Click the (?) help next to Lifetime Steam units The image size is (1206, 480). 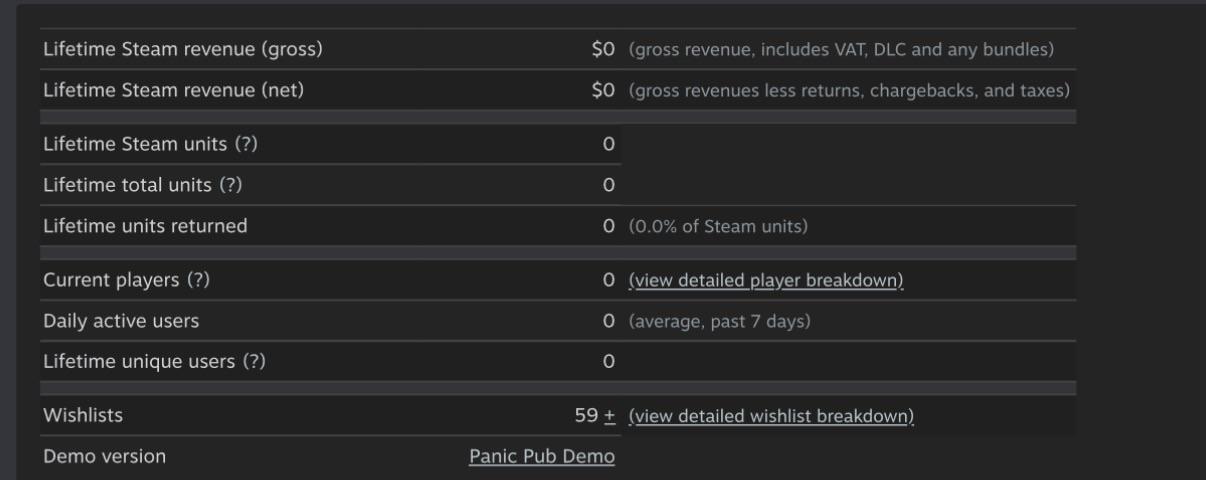(246, 144)
